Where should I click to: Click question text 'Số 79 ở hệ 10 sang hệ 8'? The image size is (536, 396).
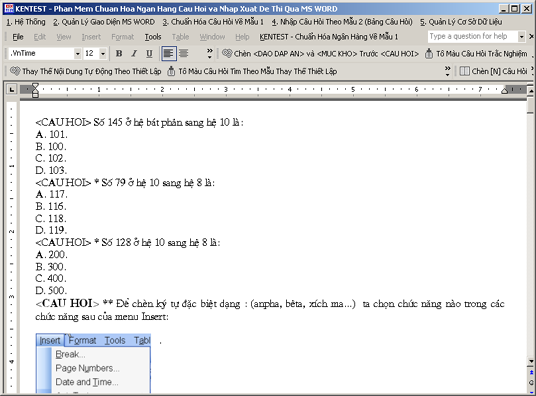[x=152, y=183]
